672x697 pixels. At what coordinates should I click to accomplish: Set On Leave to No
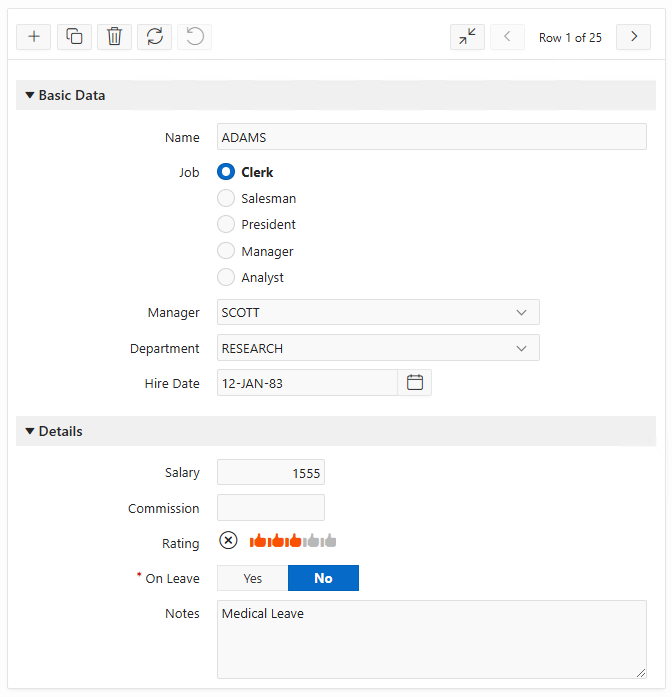(323, 578)
